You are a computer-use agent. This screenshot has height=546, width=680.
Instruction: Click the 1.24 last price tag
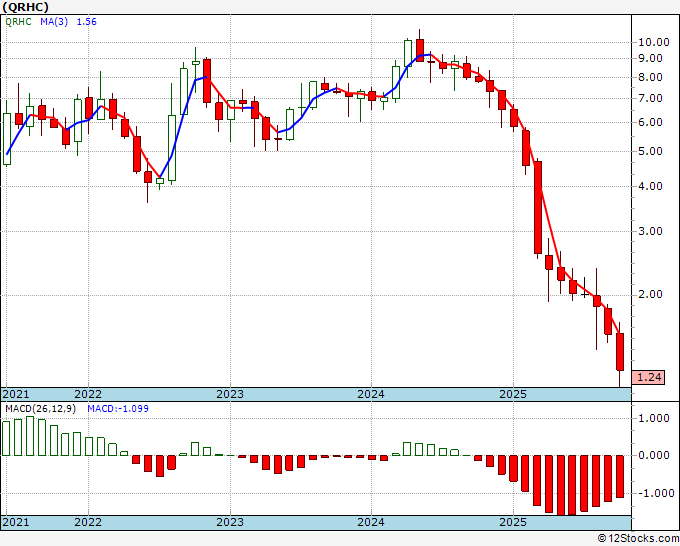pyautogui.click(x=649, y=377)
